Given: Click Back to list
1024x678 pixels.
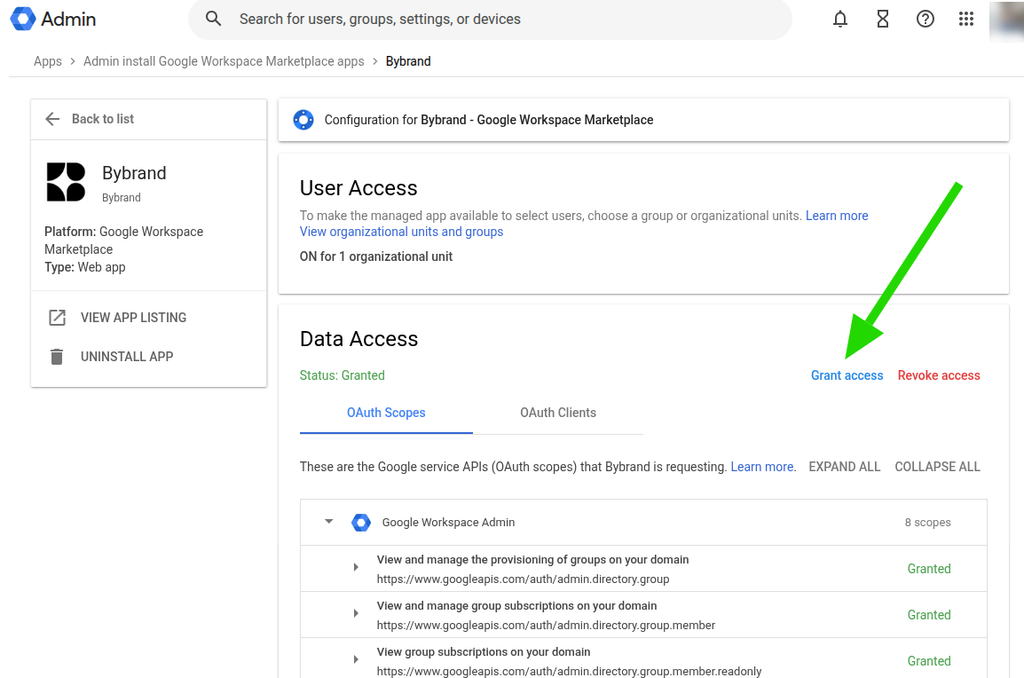Looking at the screenshot, I should pyautogui.click(x=103, y=119).
